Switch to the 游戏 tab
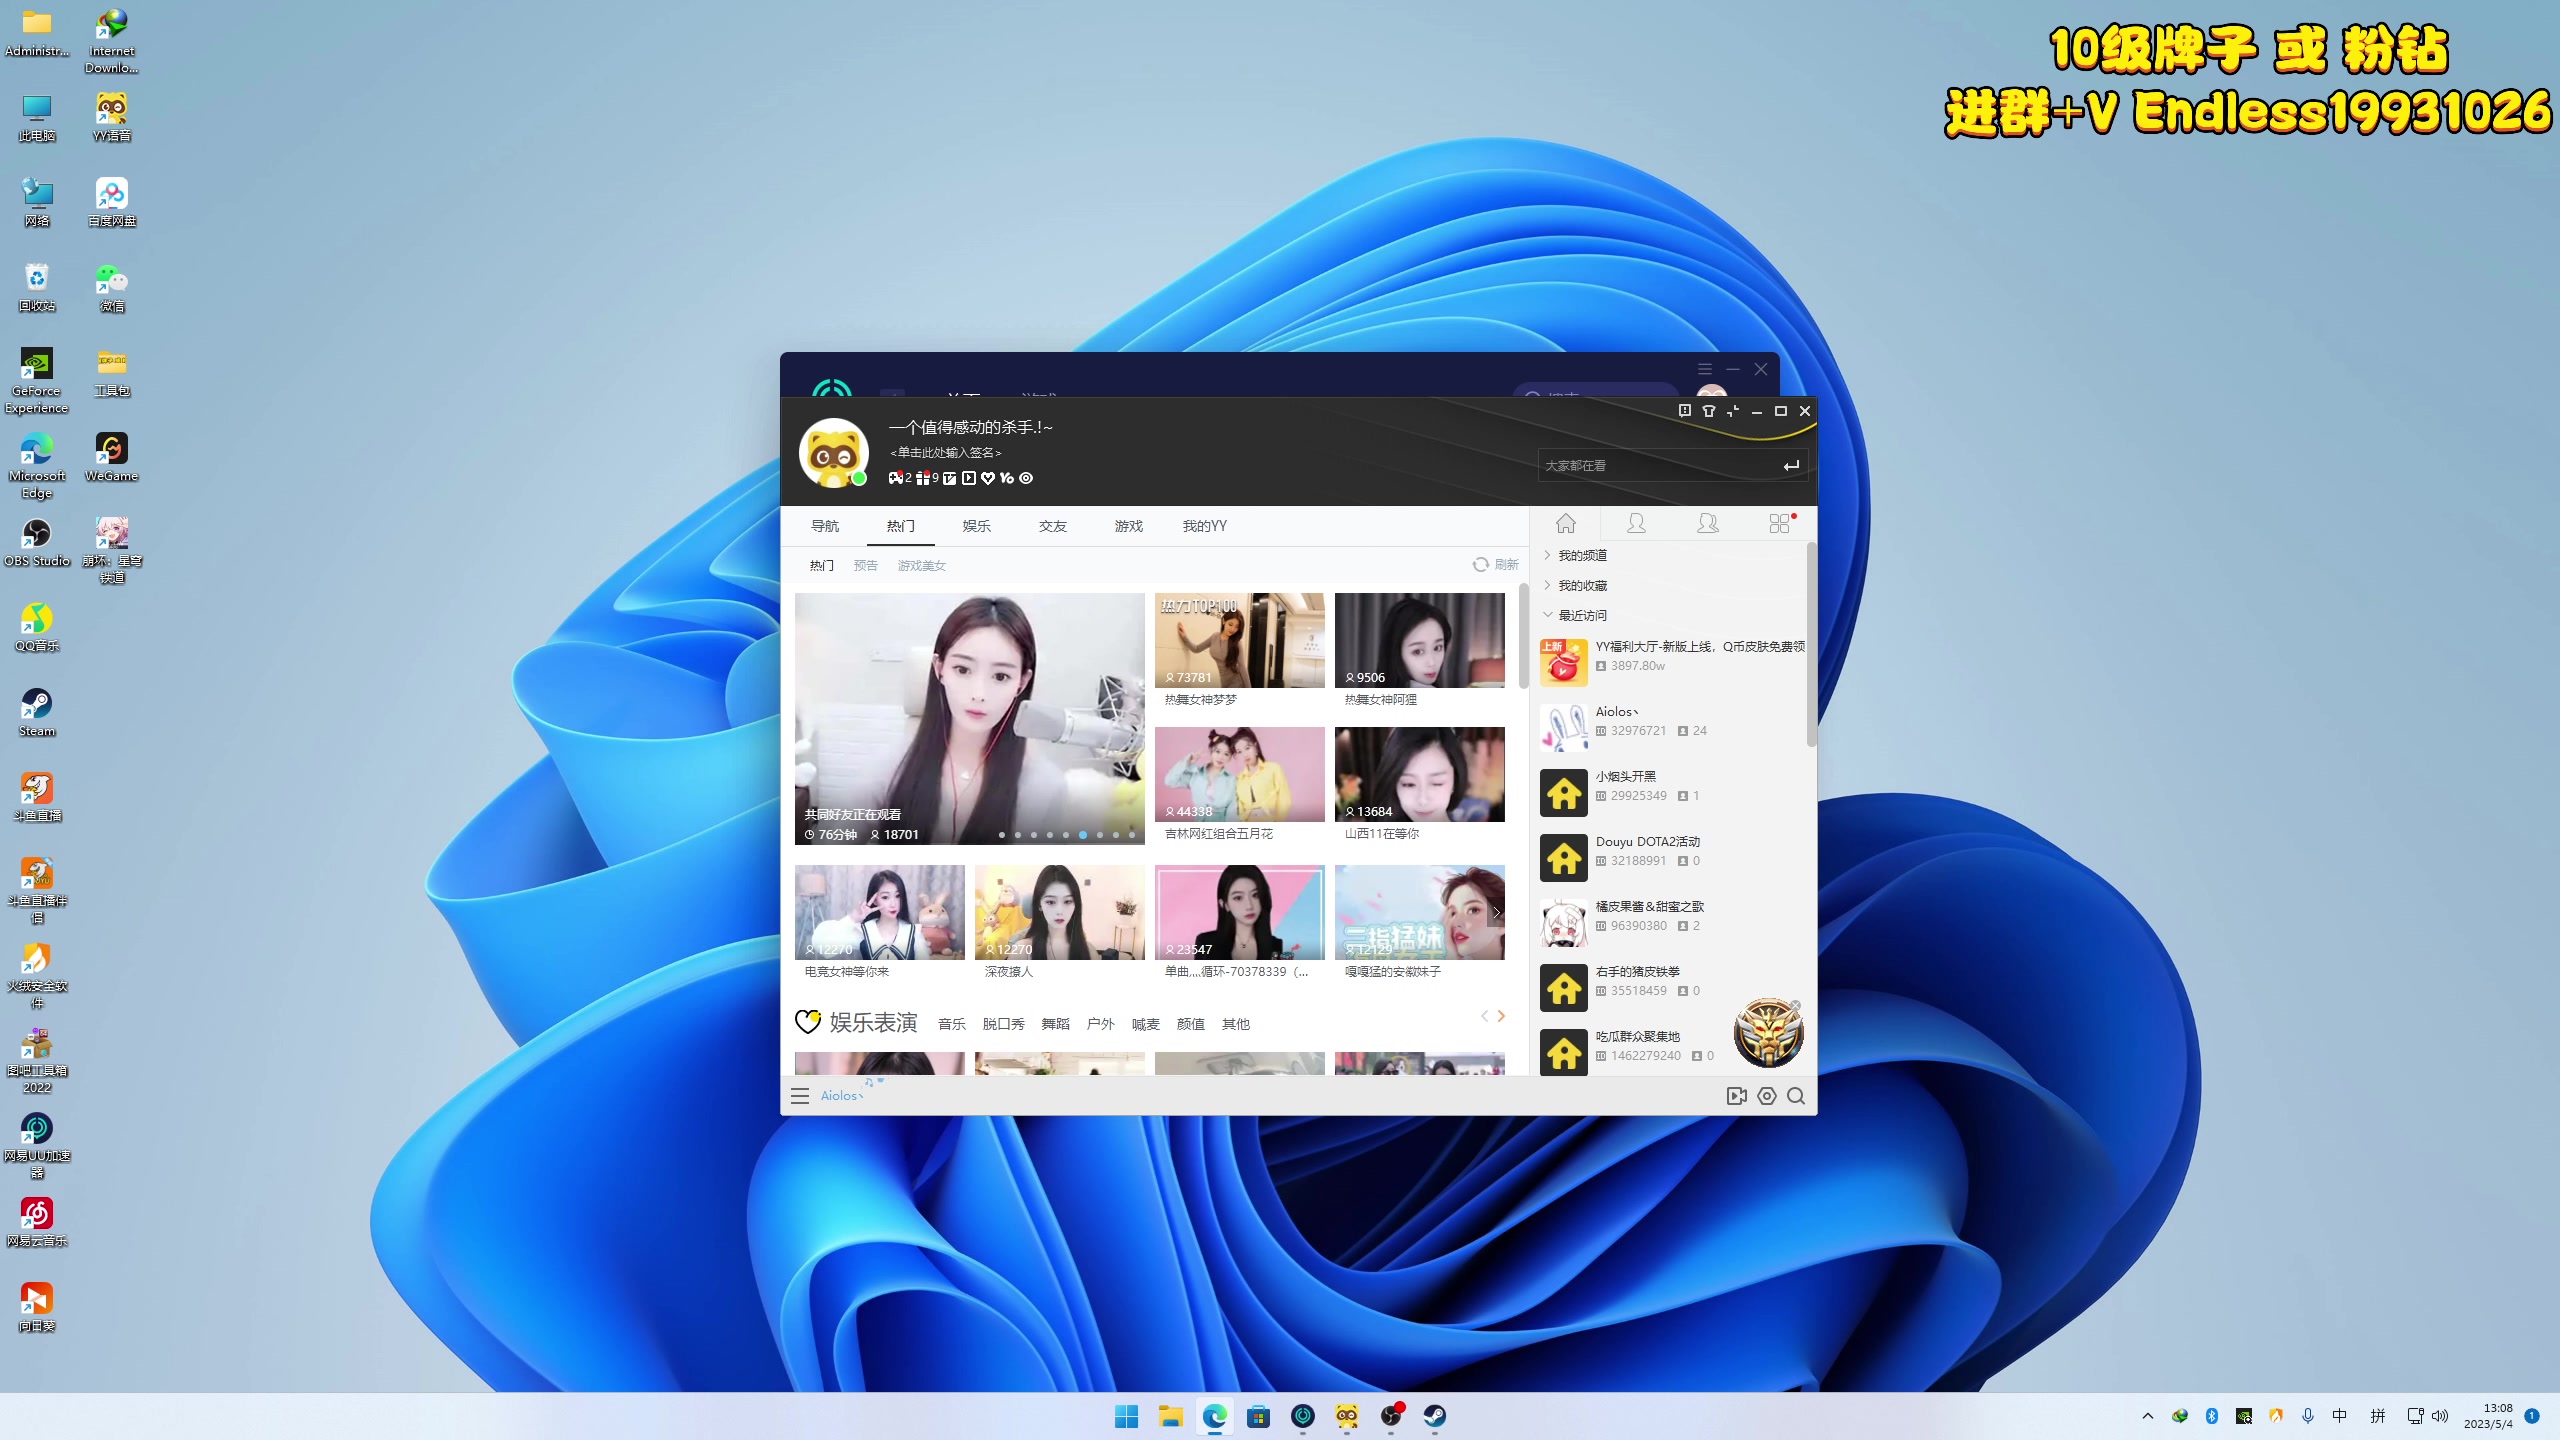This screenshot has height=1440, width=2560. (1129, 526)
